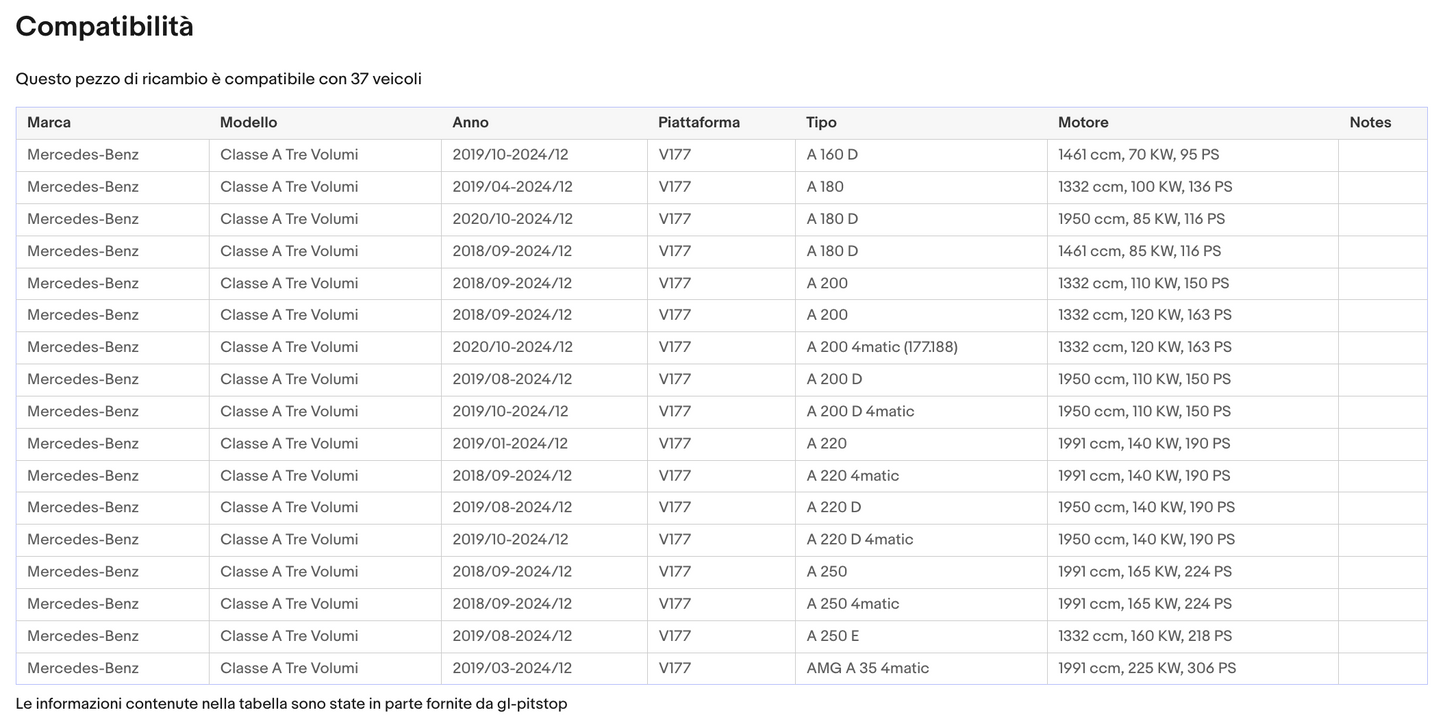This screenshot has height=719, width=1445.
Task: Select the A 160 D type cell
Action: (832, 155)
